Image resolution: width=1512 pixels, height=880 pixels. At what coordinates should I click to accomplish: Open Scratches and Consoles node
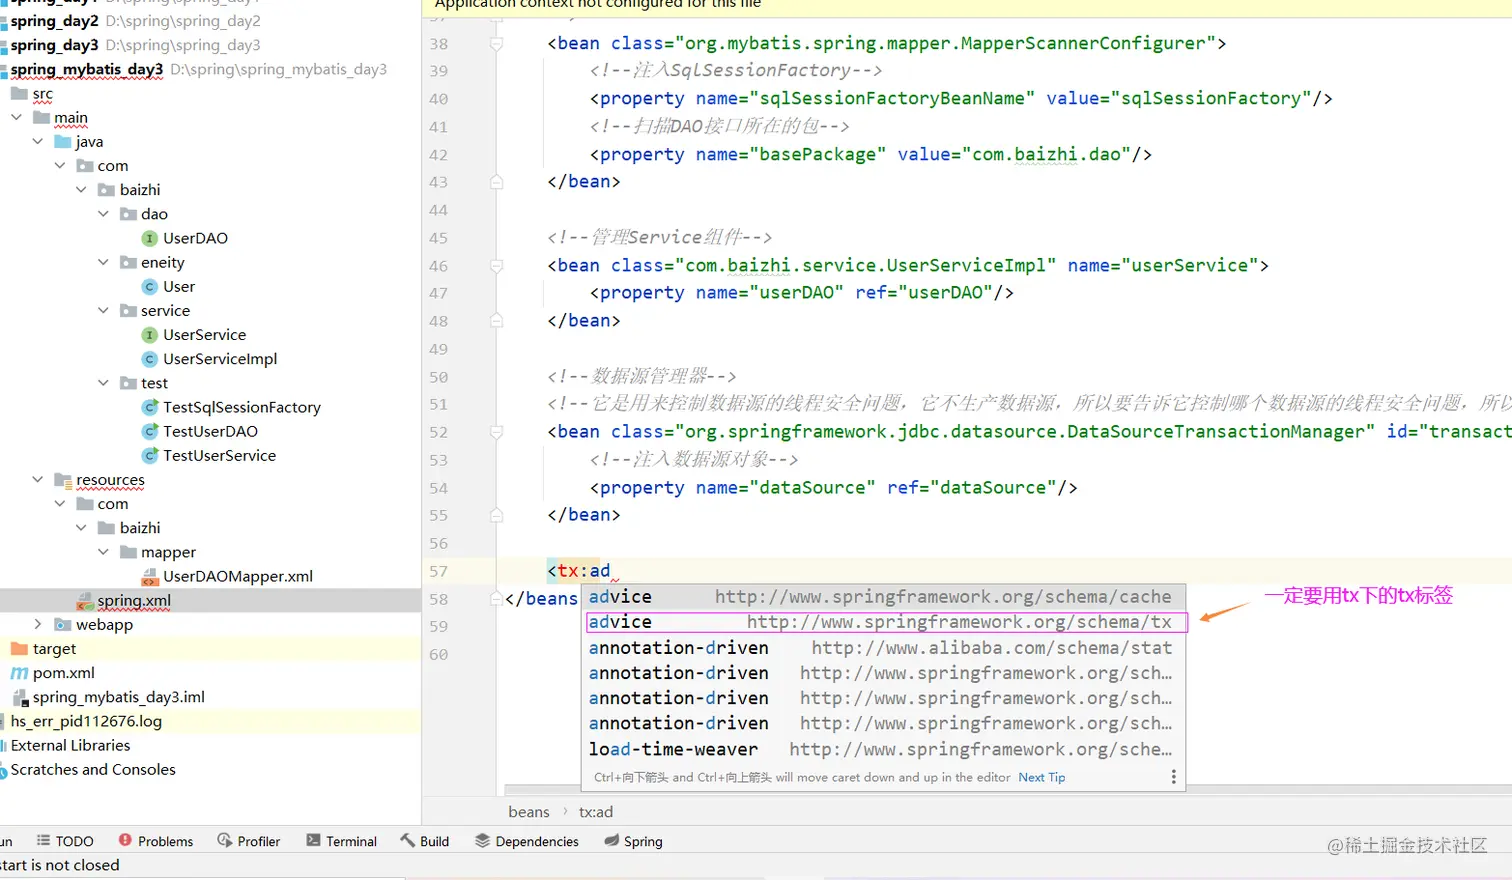tap(93, 769)
